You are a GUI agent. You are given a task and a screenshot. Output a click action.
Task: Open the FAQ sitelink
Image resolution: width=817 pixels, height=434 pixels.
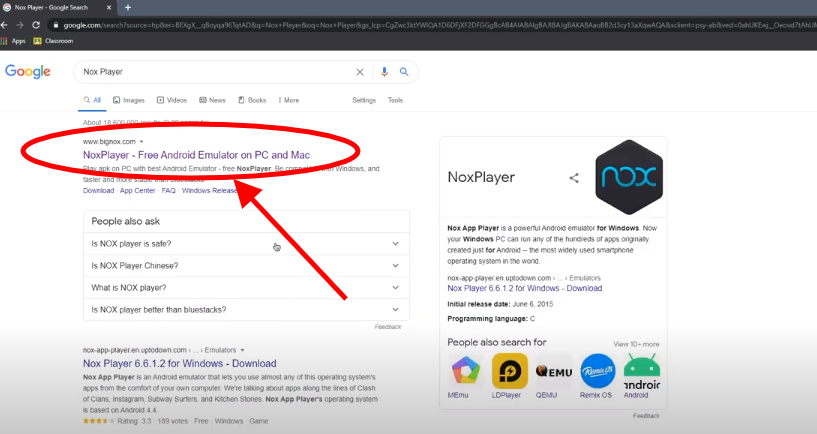click(x=168, y=191)
